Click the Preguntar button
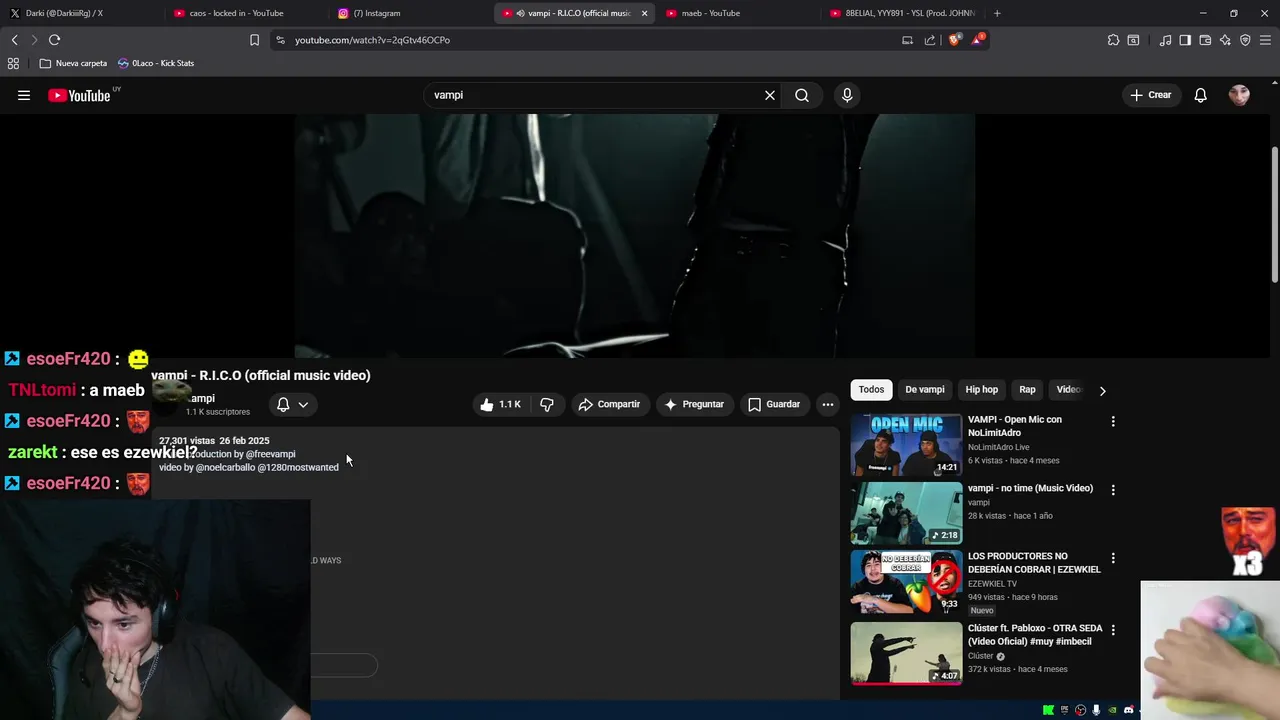Image resolution: width=1280 pixels, height=720 pixels. [x=694, y=404]
